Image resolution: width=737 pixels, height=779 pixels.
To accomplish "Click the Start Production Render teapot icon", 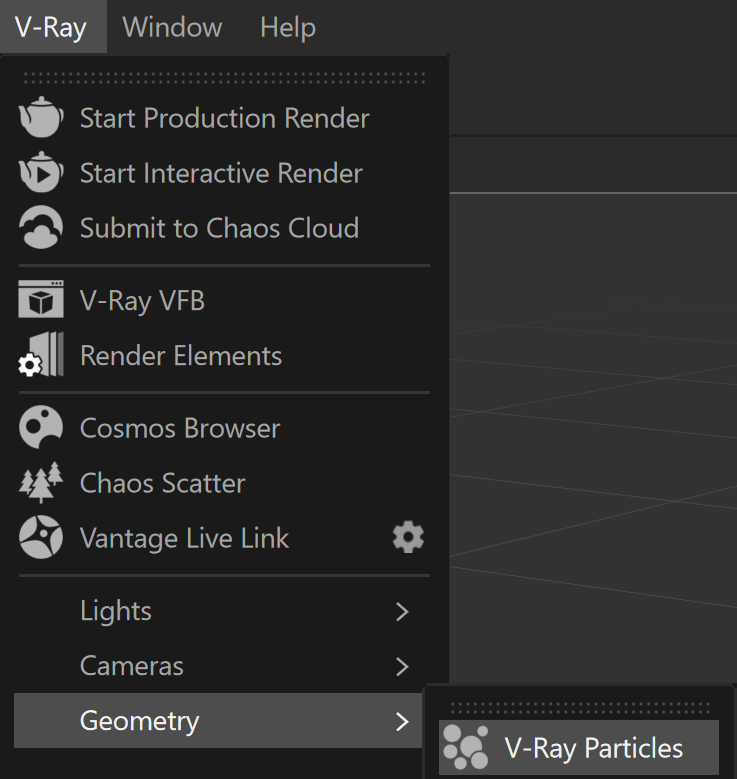I will [x=41, y=117].
